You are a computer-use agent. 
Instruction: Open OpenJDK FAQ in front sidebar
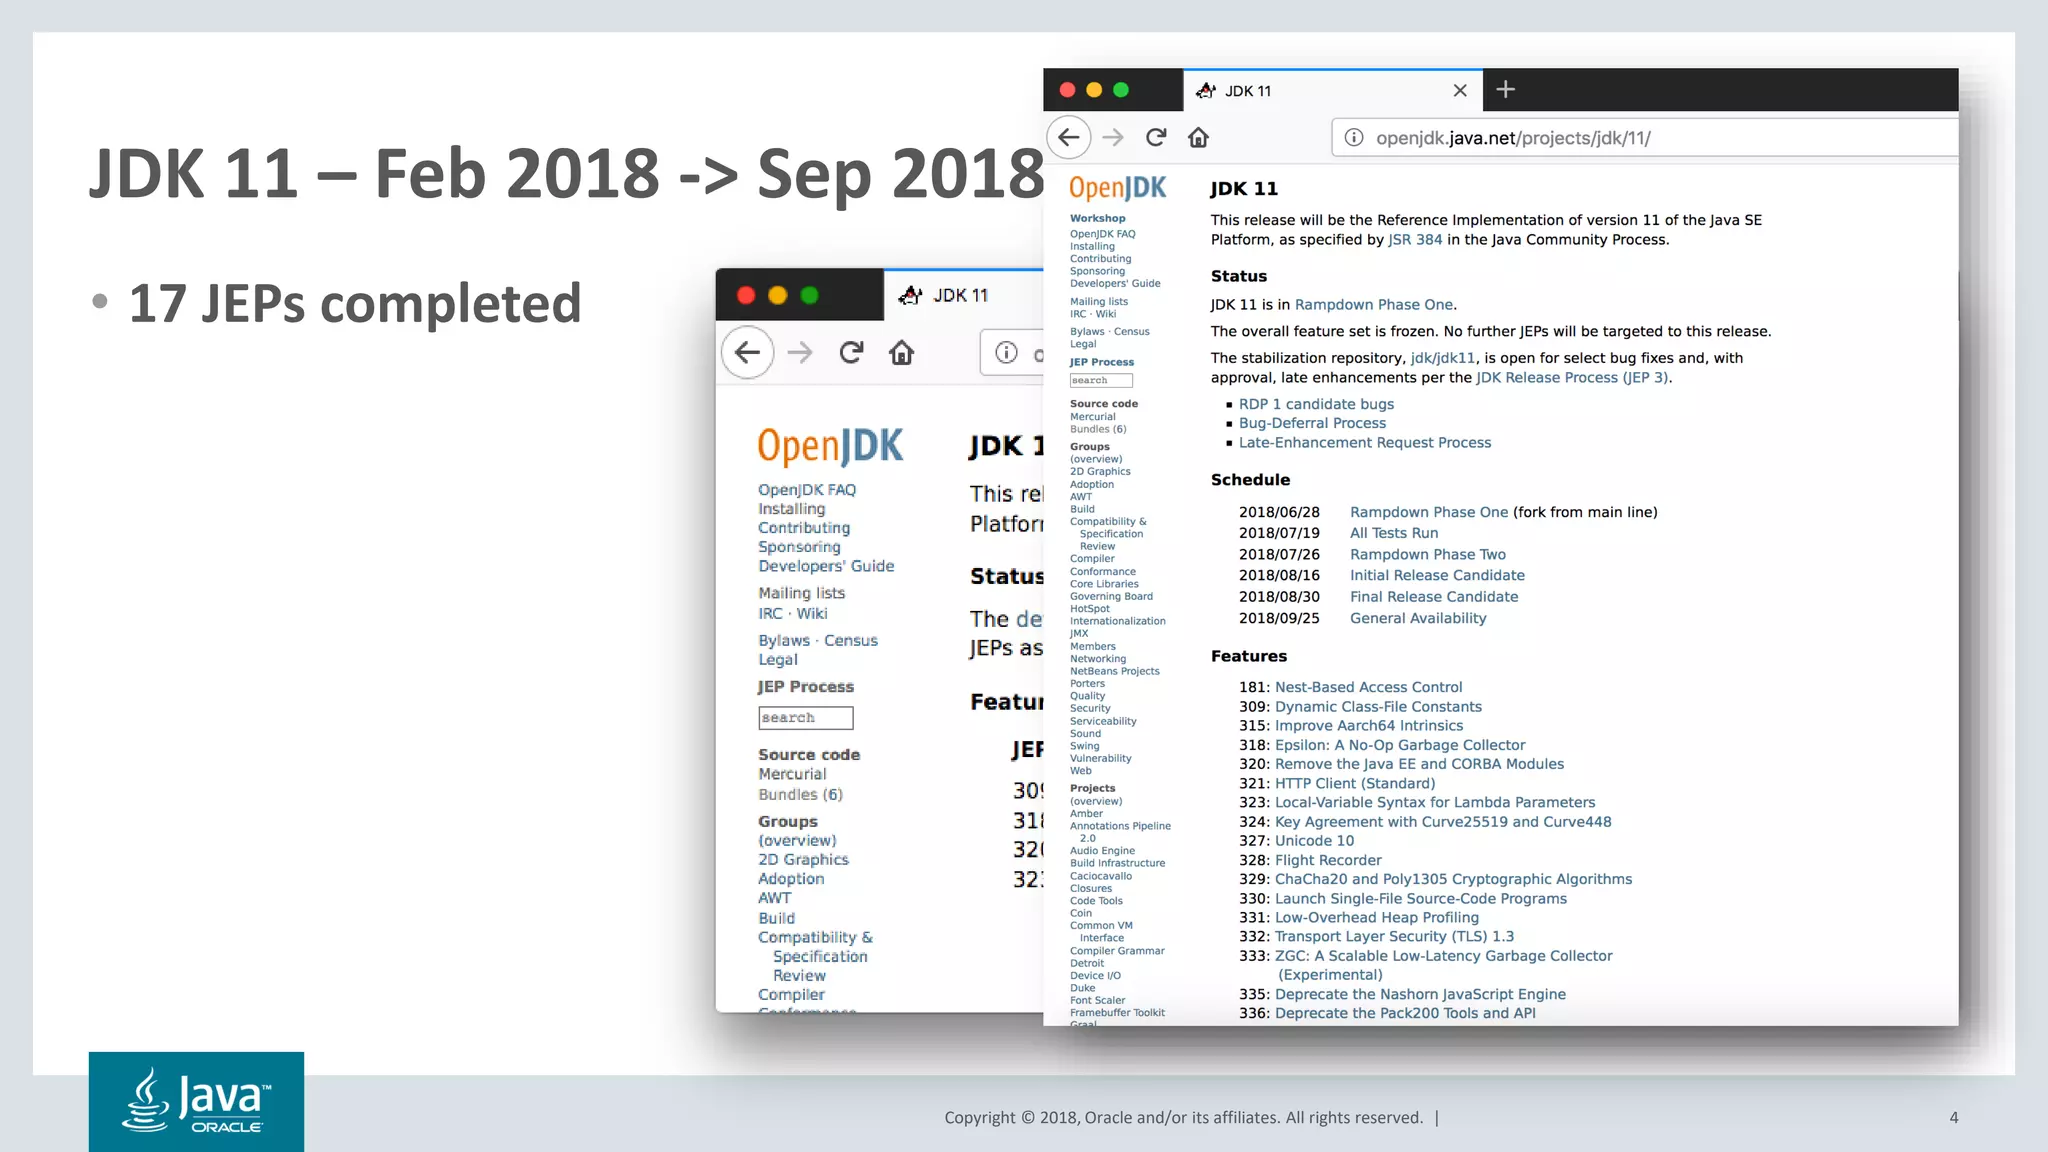click(x=1102, y=234)
